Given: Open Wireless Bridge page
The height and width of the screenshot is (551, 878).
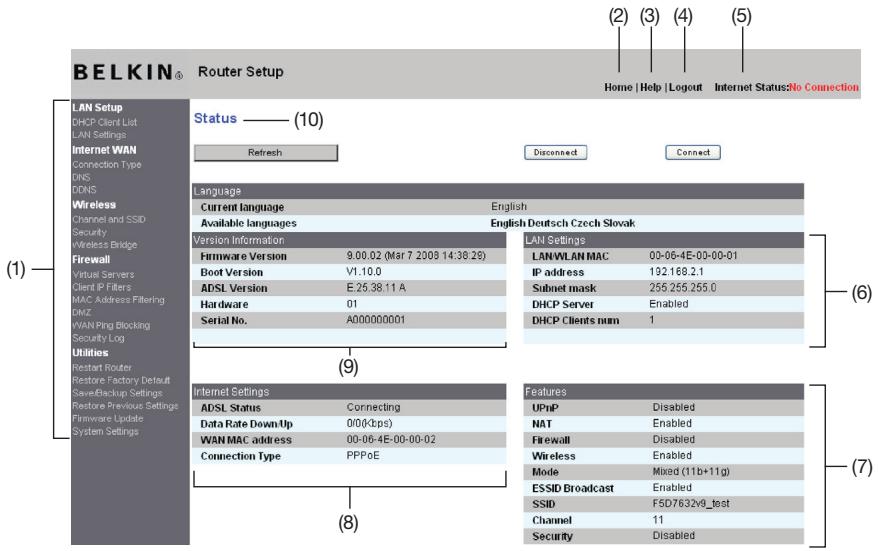Looking at the screenshot, I should 105,245.
